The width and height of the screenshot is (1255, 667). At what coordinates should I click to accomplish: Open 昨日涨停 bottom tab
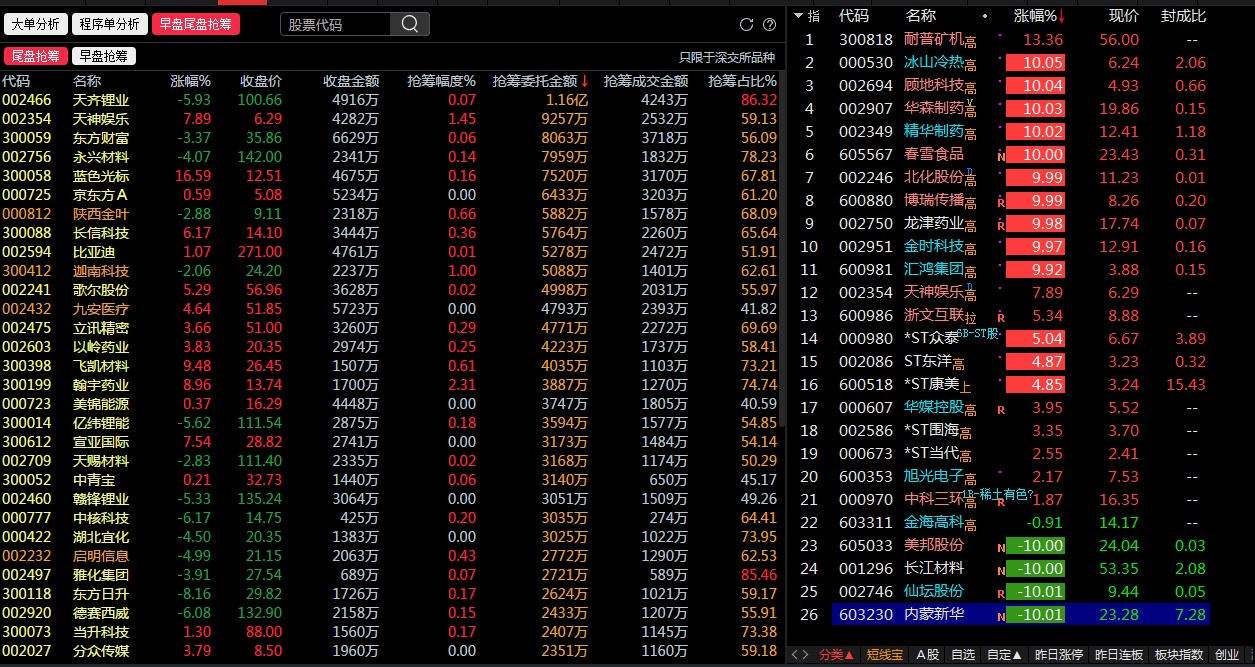1058,655
